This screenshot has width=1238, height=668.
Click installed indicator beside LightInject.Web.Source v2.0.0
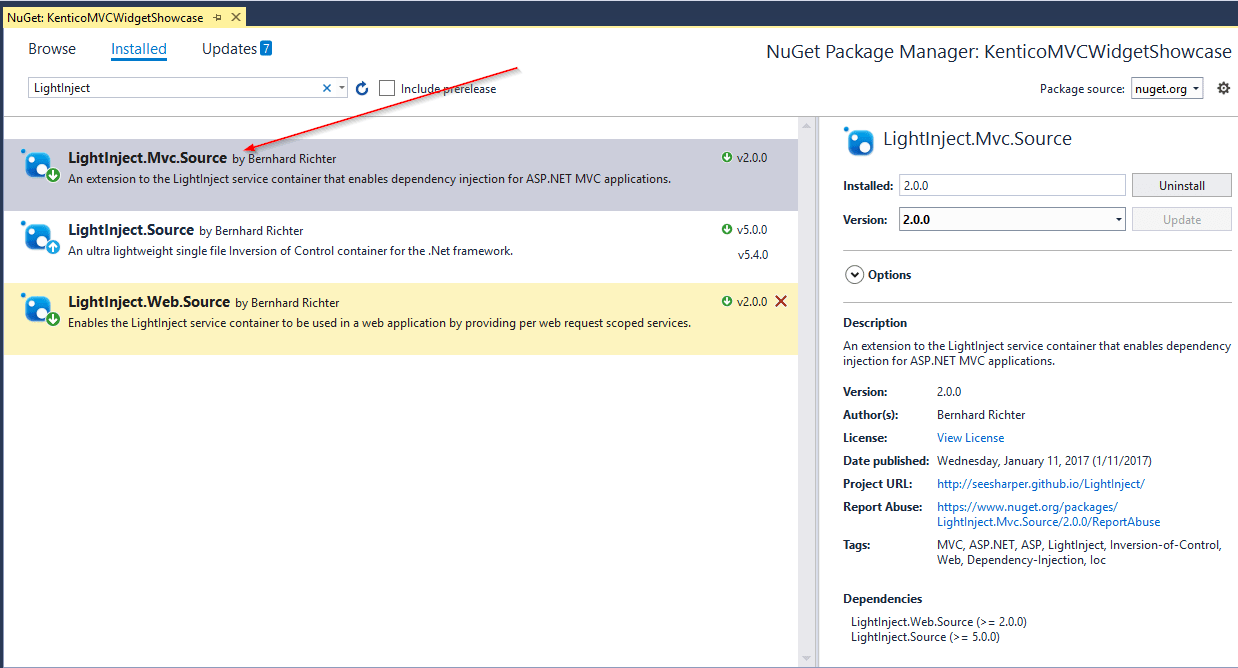pos(727,301)
